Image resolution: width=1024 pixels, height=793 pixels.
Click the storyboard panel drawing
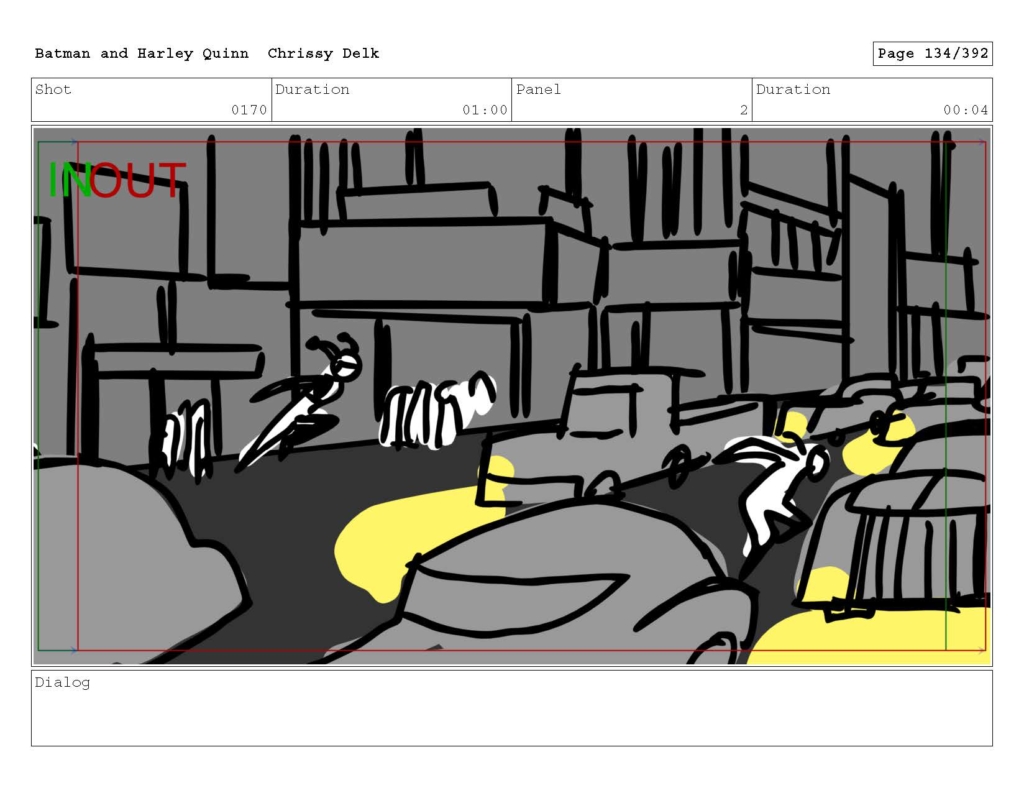tap(512, 396)
